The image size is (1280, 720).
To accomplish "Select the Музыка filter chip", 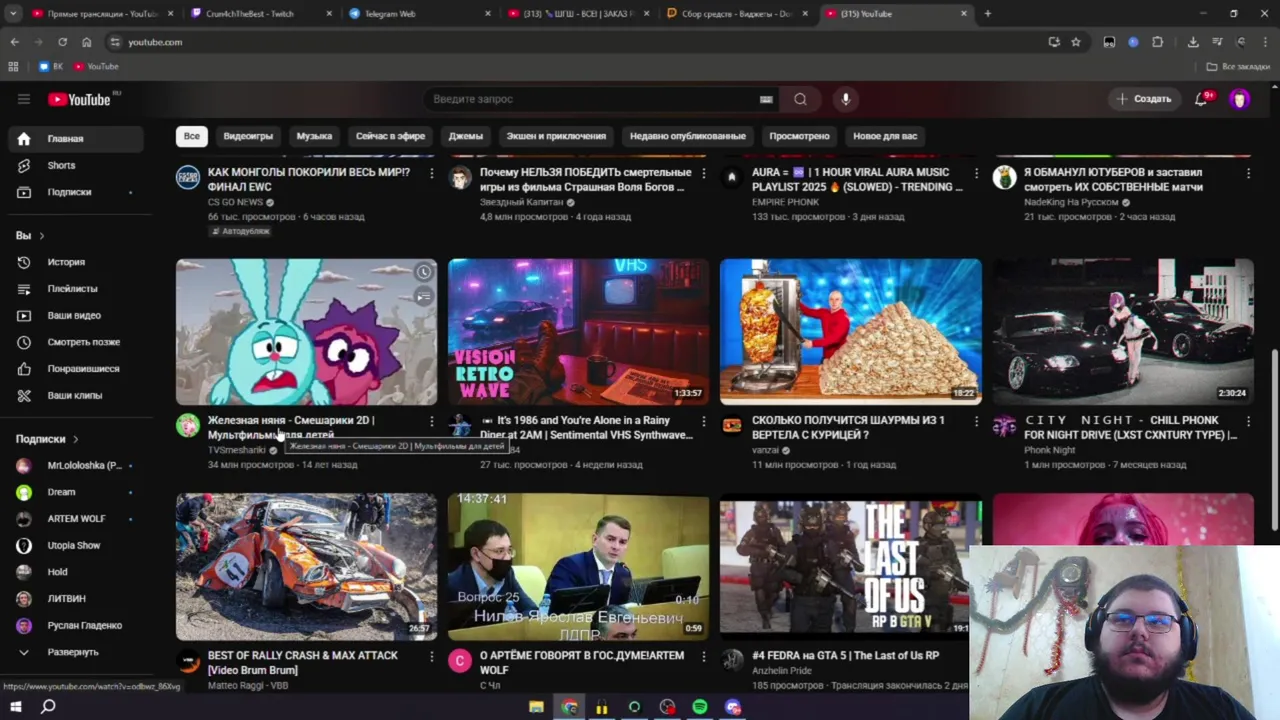I will [x=314, y=136].
